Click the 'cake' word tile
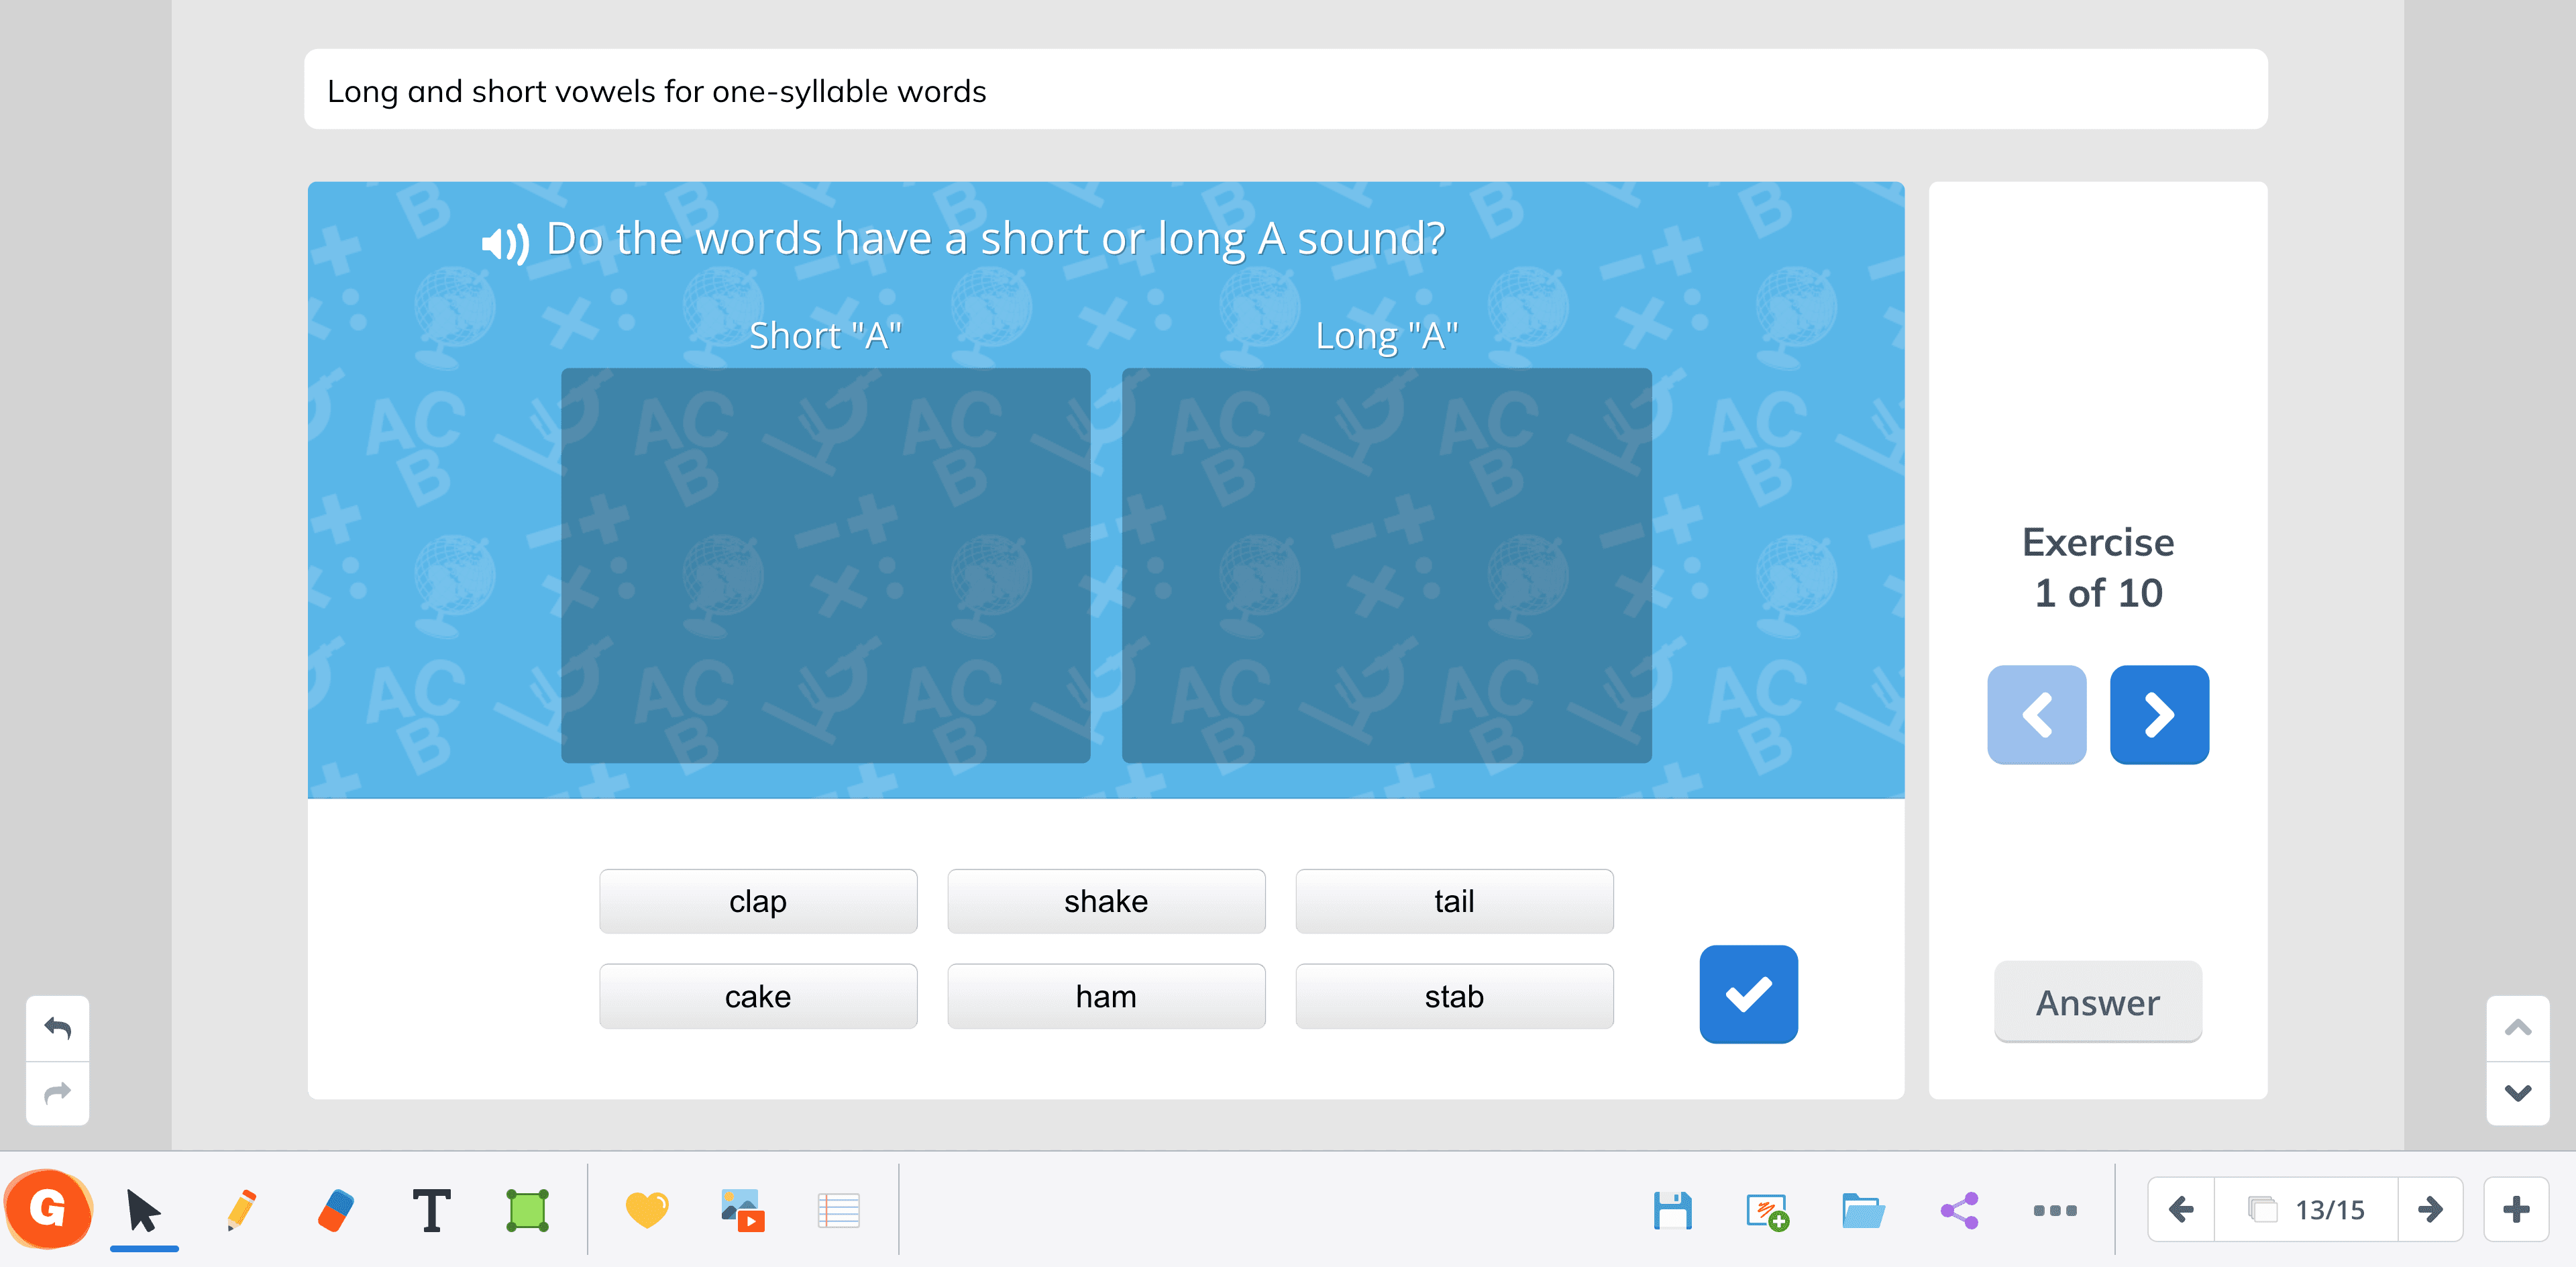Viewport: 2576px width, 1267px height. click(757, 996)
